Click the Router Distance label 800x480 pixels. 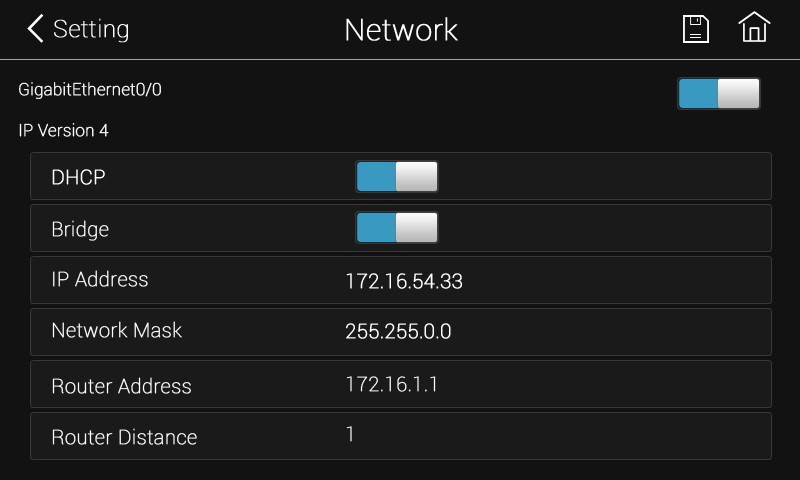[x=124, y=437]
